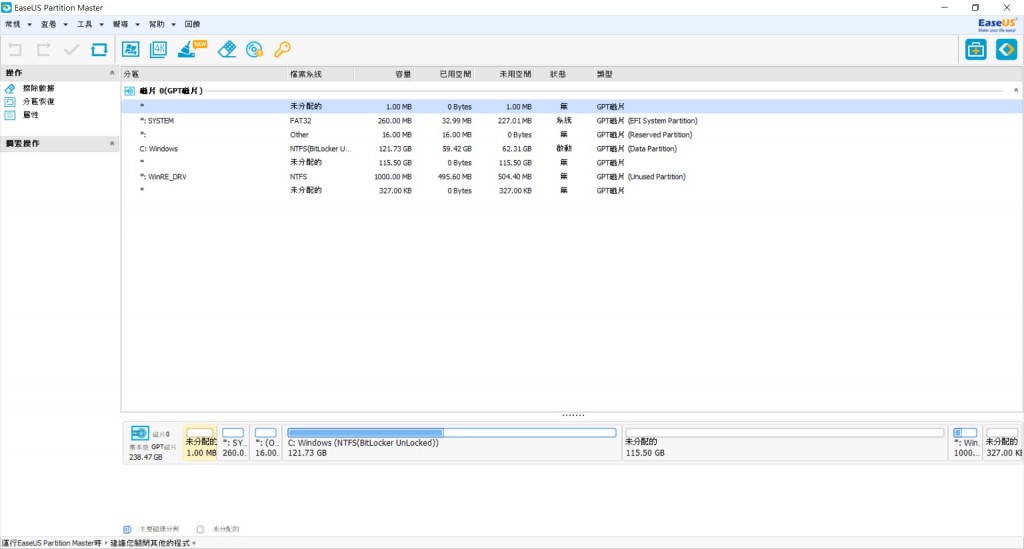Image resolution: width=1024 pixels, height=549 pixels.
Task: Click the splitter dots above disk map
Action: click(x=573, y=415)
